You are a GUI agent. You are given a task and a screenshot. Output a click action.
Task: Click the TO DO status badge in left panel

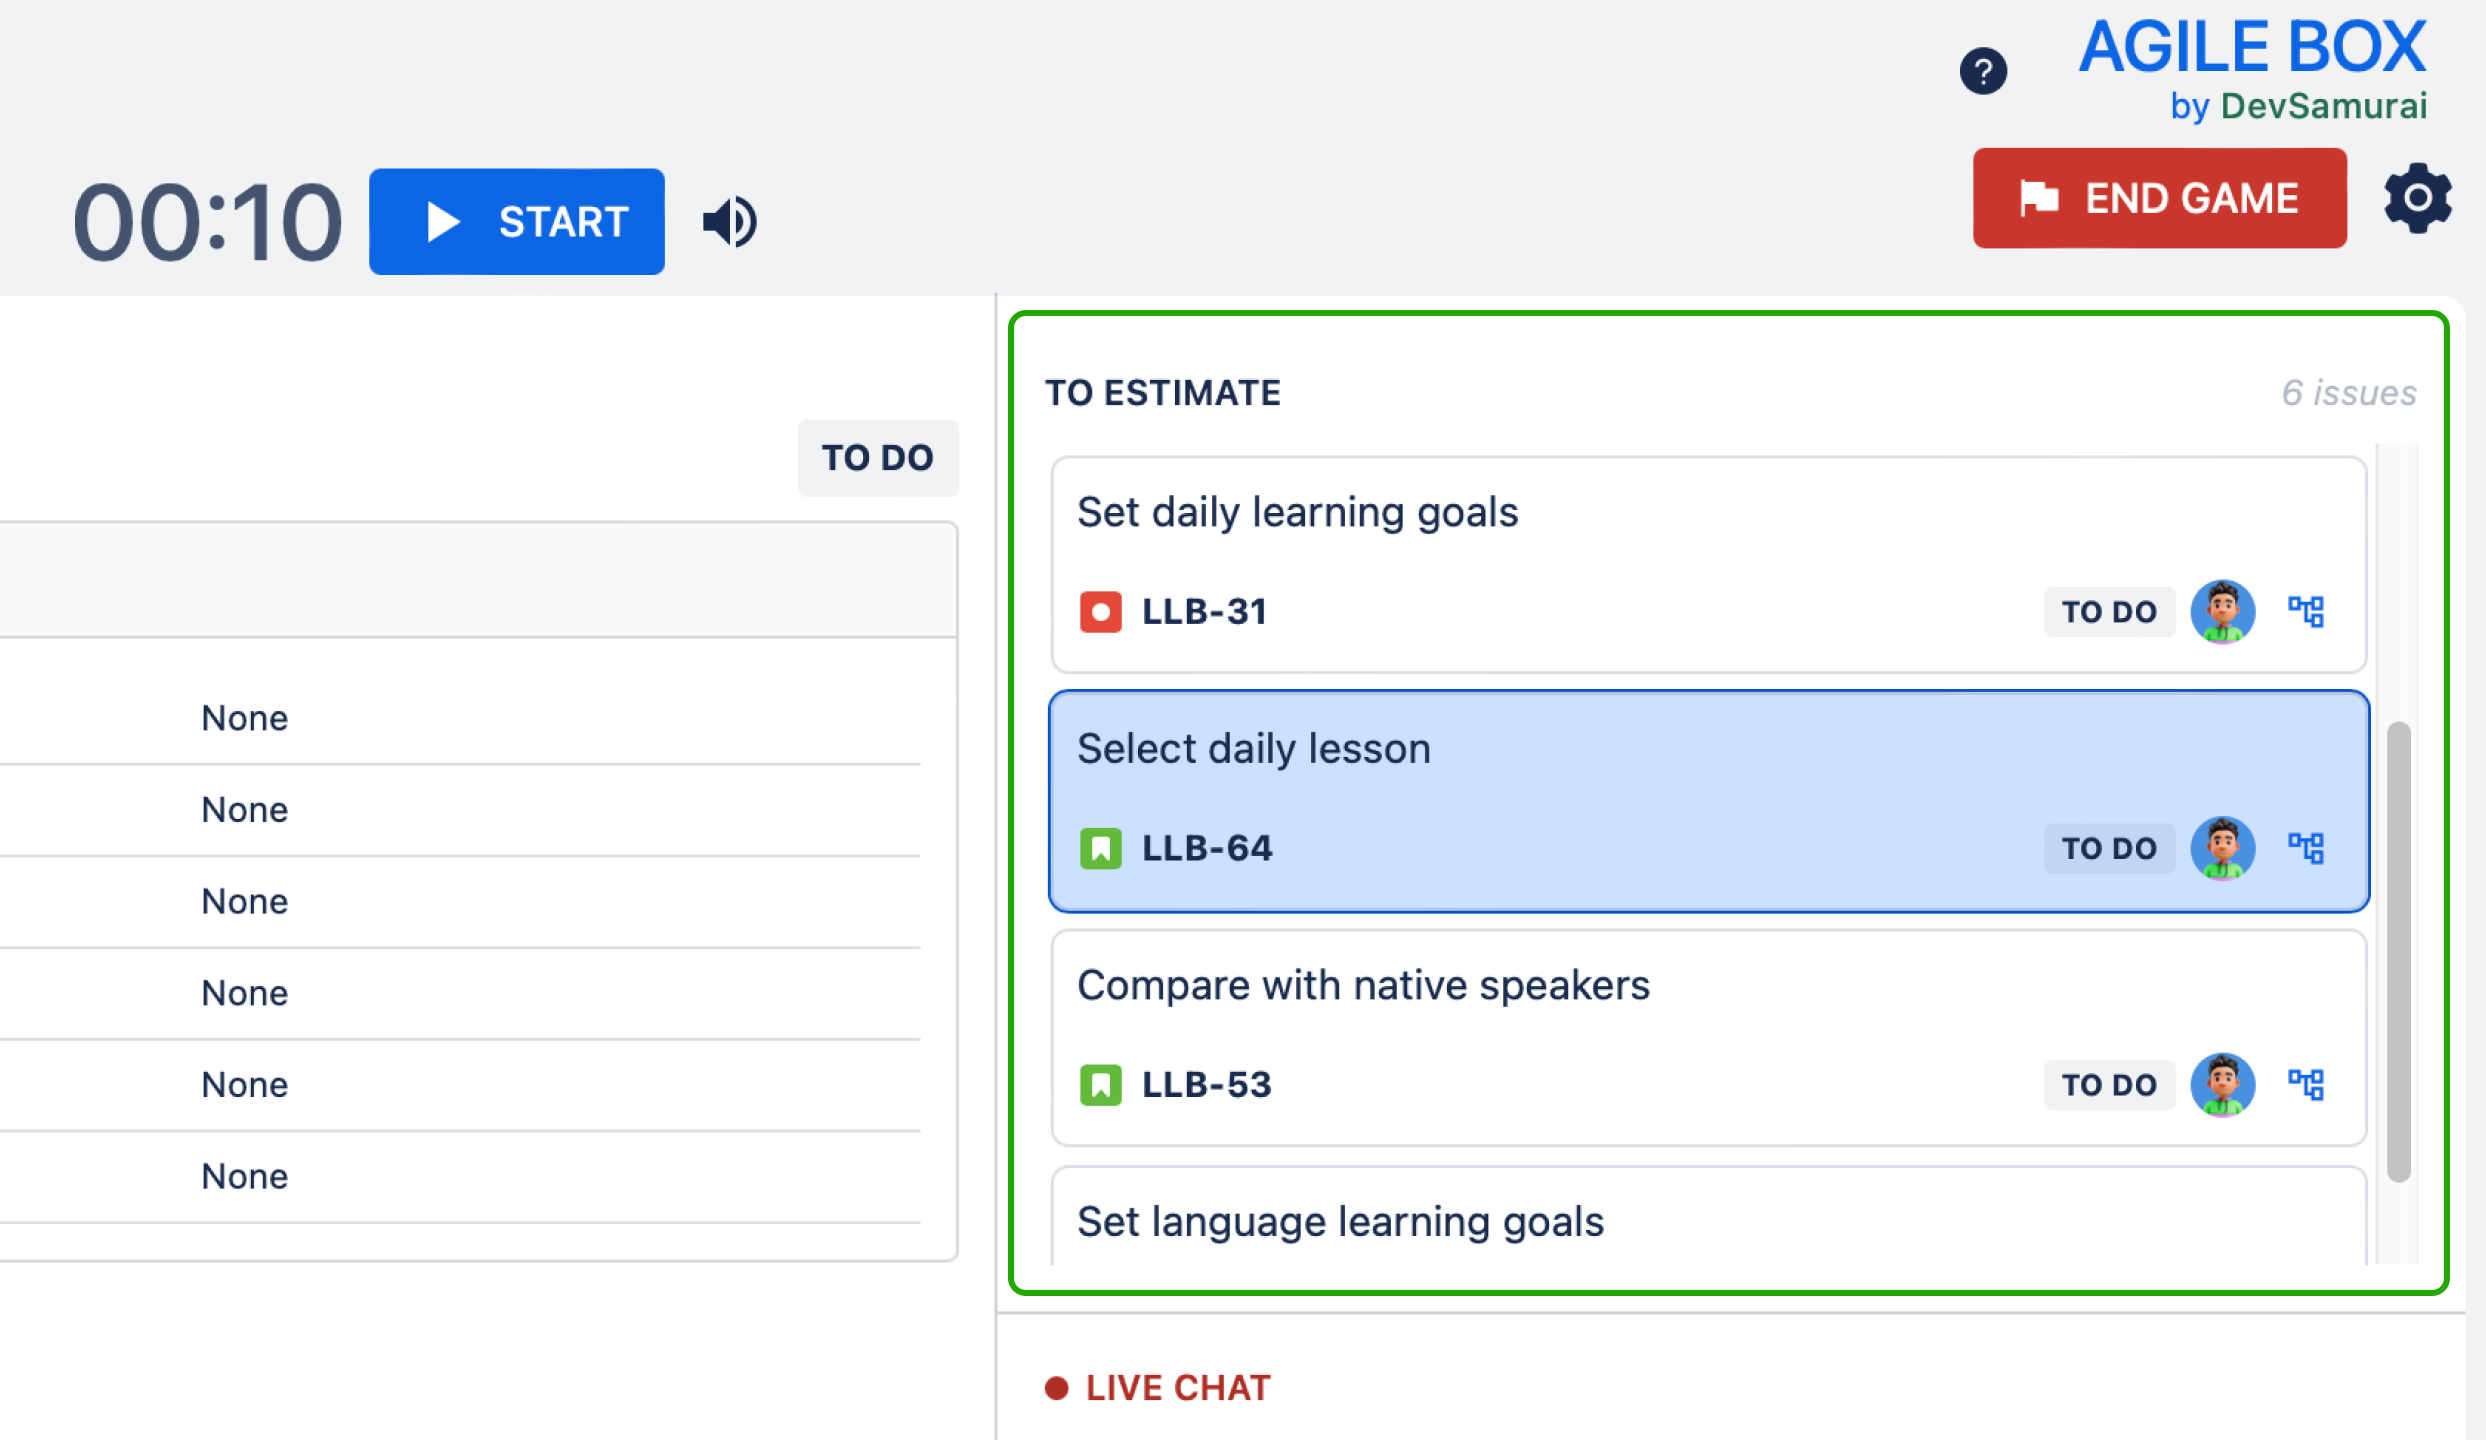[877, 458]
